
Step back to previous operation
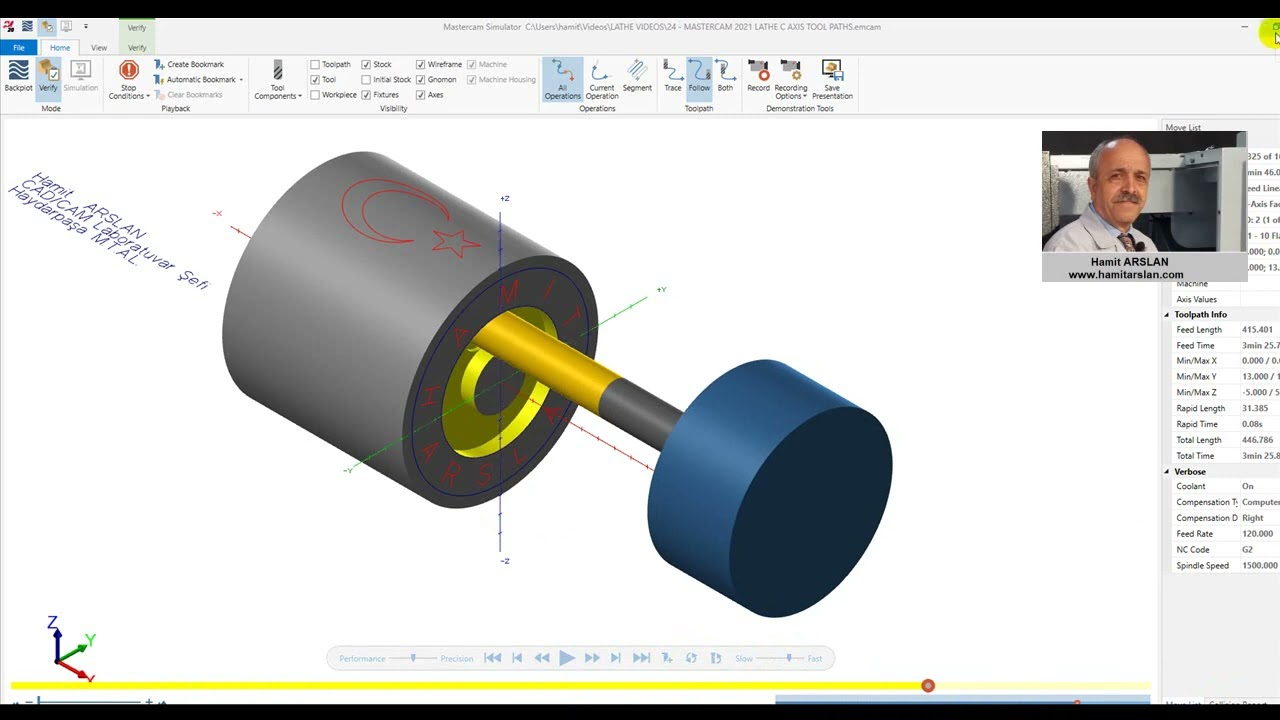[517, 658]
